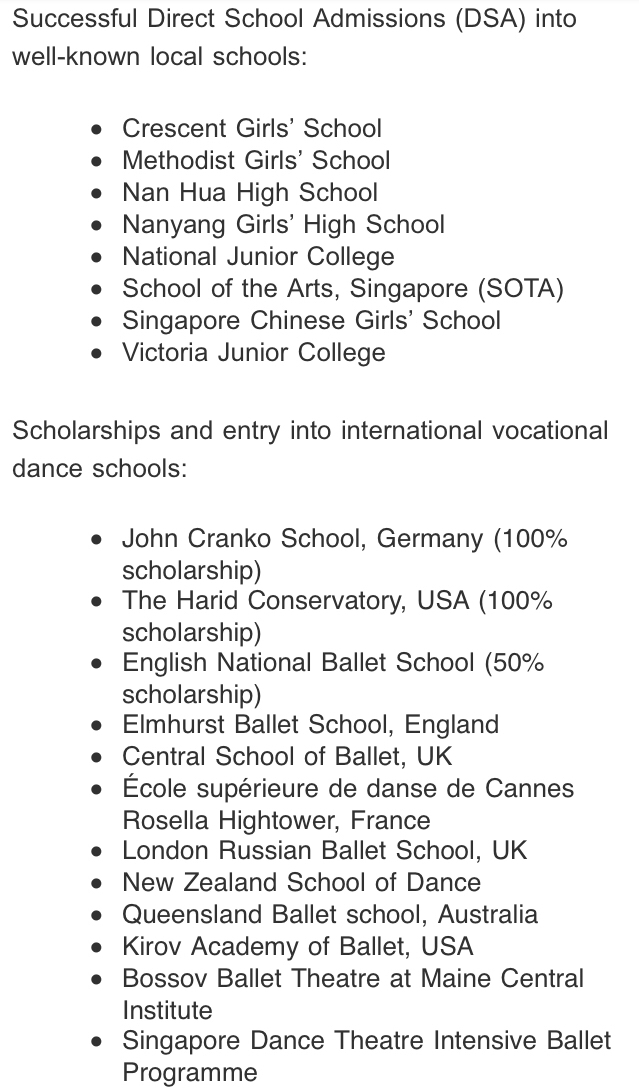This screenshot has height=1090, width=639.
Task: Click Nanyang Girls' High School entry
Action: [283, 225]
